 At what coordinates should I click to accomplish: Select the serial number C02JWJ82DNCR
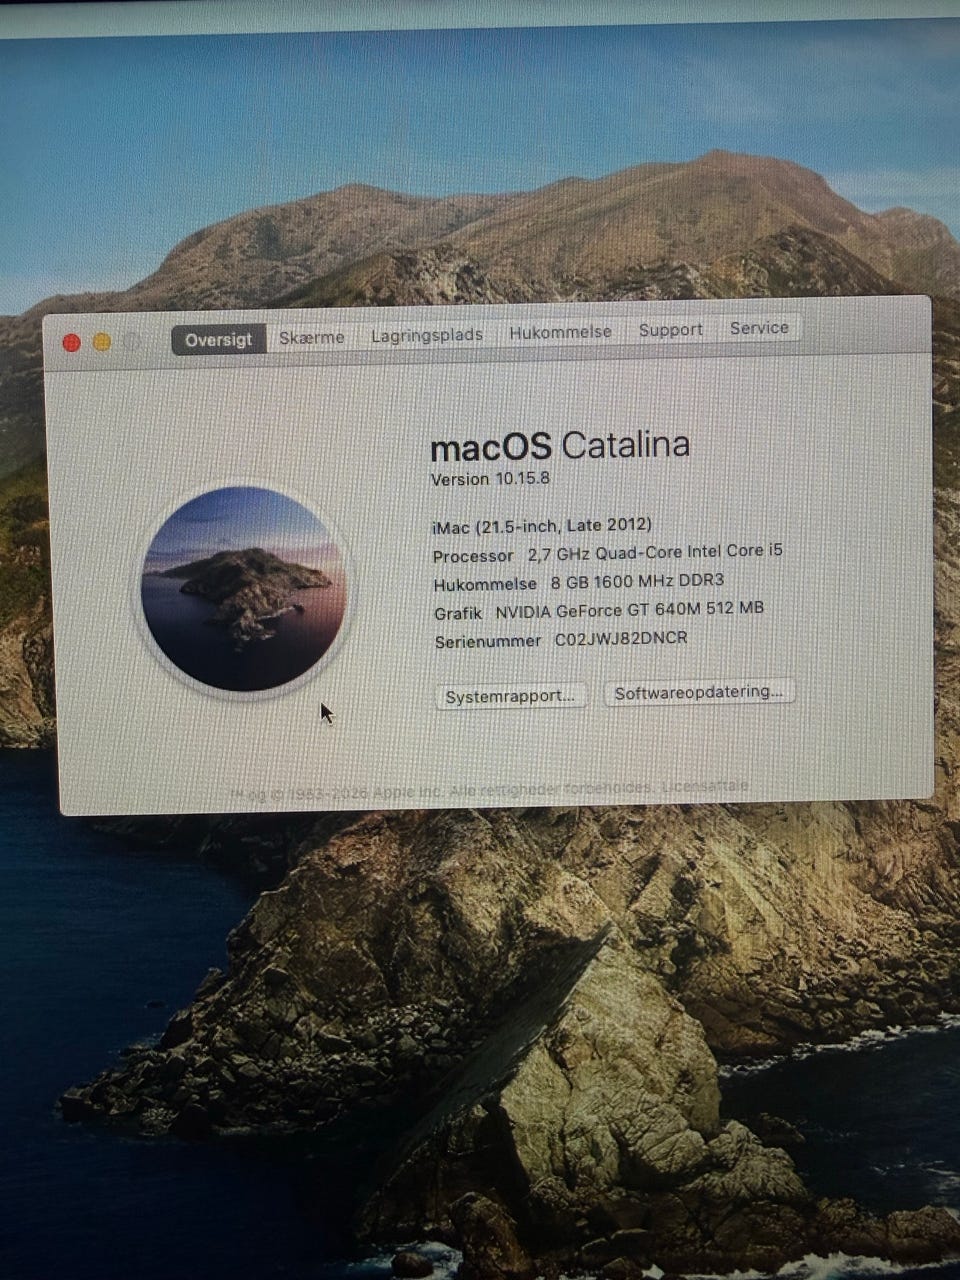coord(621,638)
